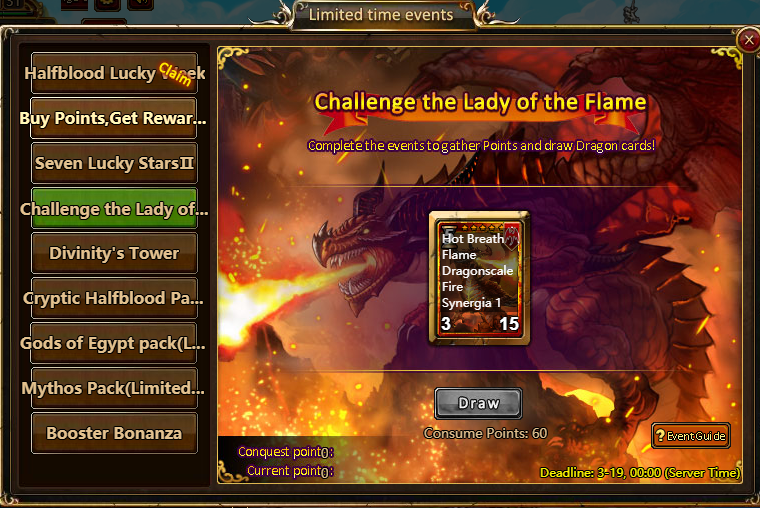This screenshot has width=760, height=508.
Task: Select Mythos Pack (Limited) event
Action: tap(114, 388)
